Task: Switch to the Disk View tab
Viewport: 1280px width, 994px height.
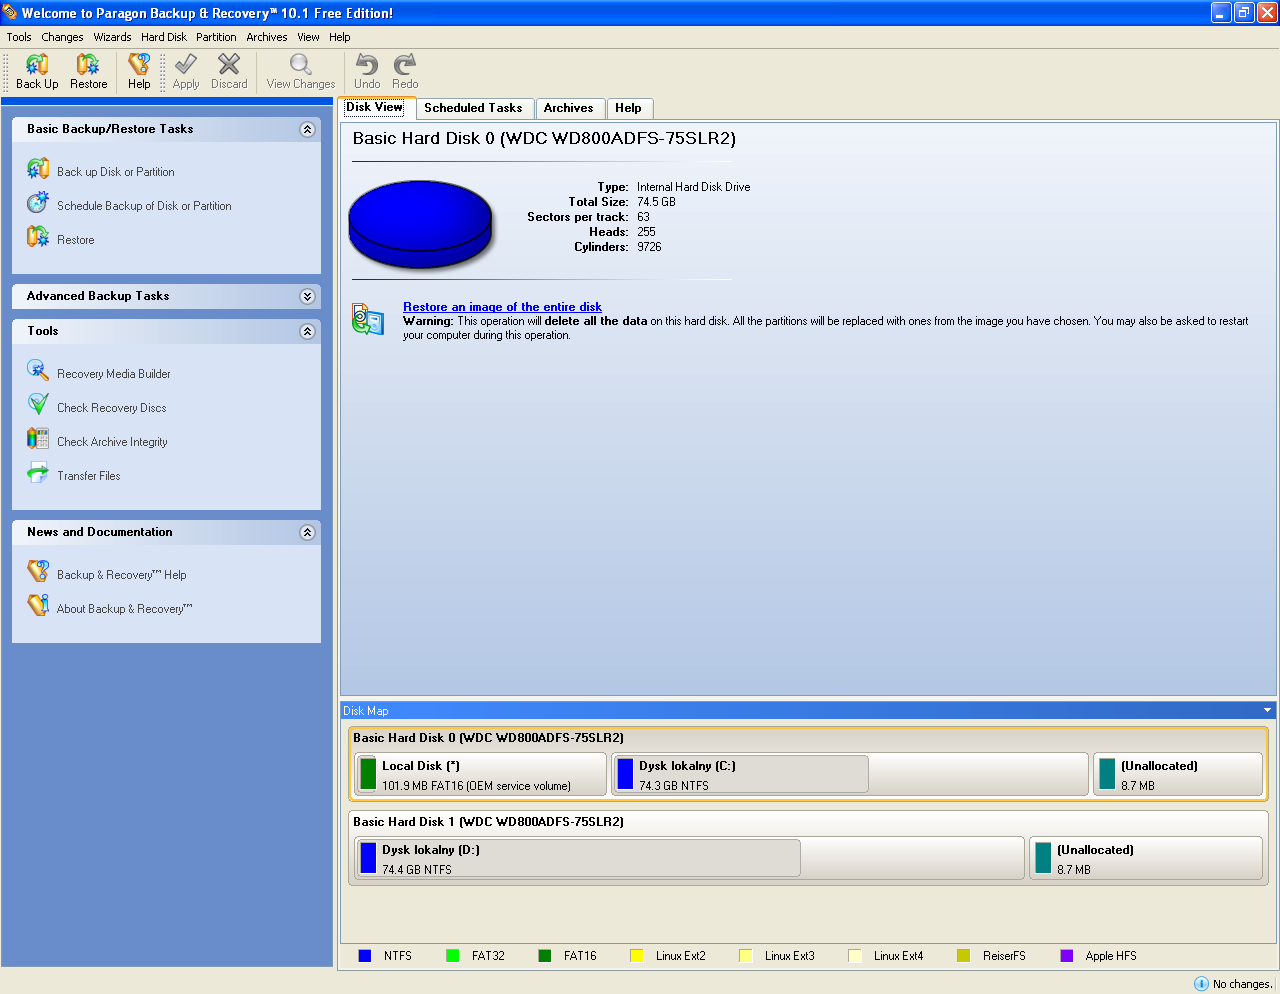Action: (375, 107)
